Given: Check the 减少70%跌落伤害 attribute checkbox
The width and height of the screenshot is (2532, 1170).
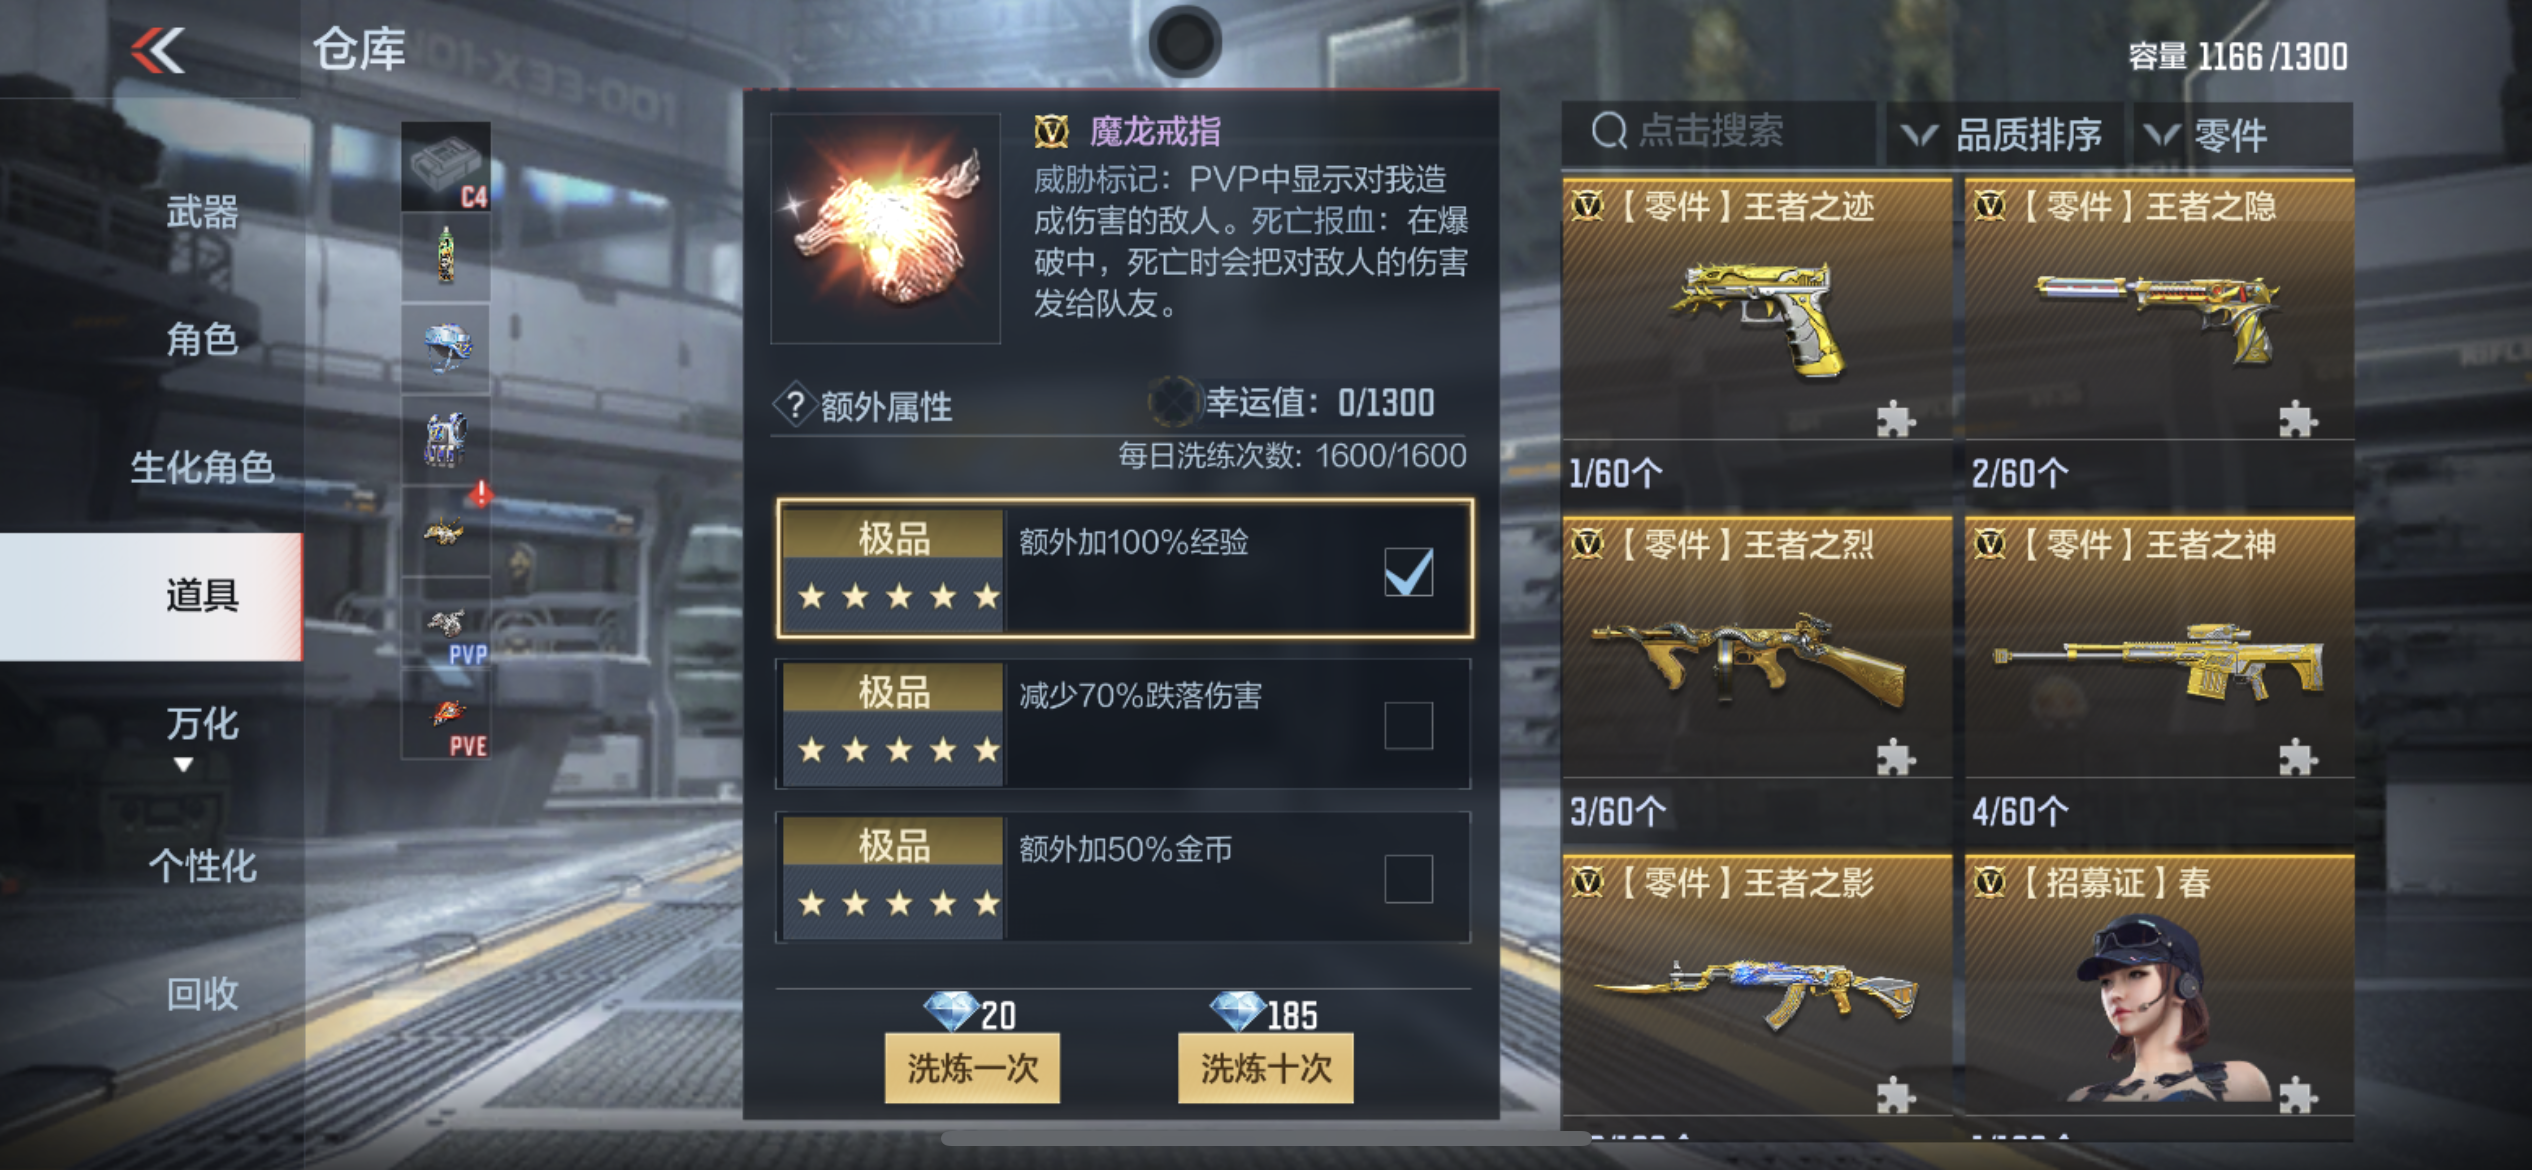Looking at the screenshot, I should pyautogui.click(x=1408, y=725).
